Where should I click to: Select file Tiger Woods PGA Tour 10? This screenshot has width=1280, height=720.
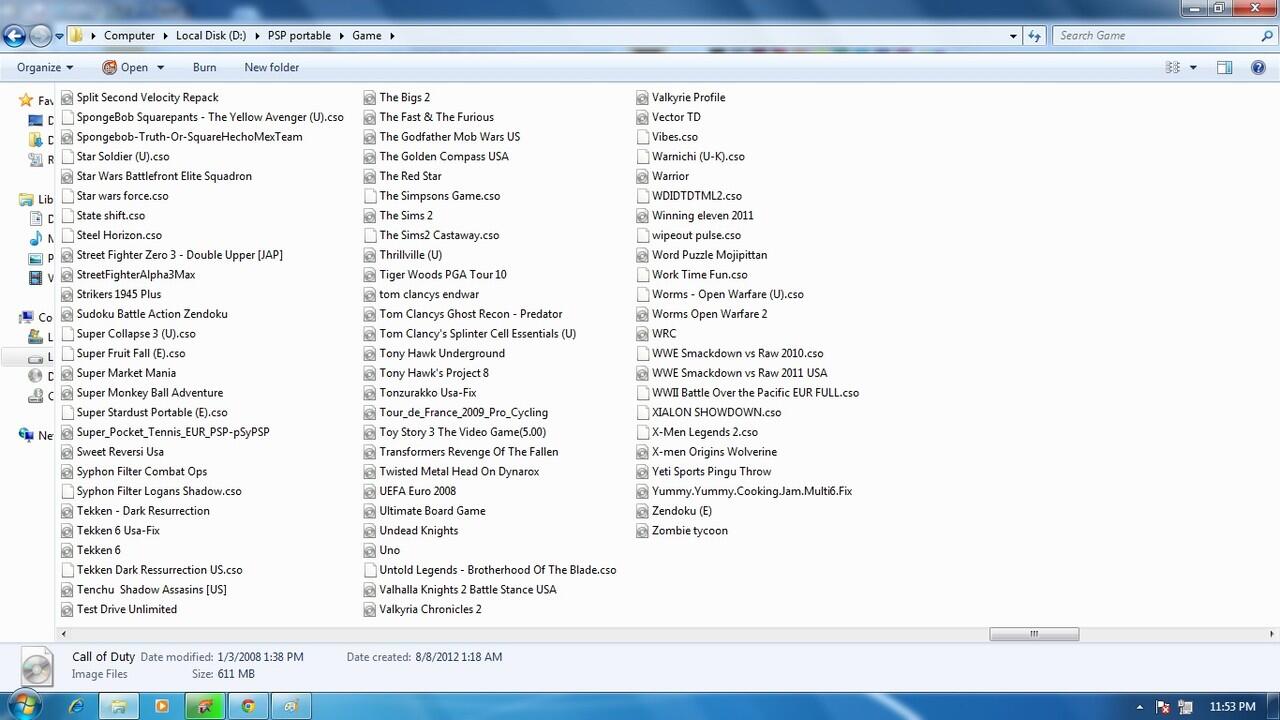(443, 275)
